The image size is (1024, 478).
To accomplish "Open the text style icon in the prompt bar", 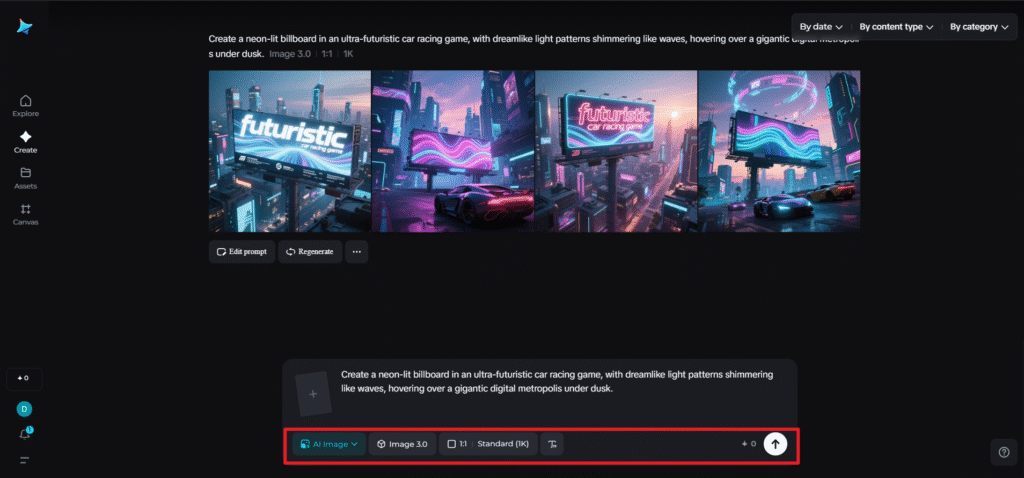I will 556,444.
